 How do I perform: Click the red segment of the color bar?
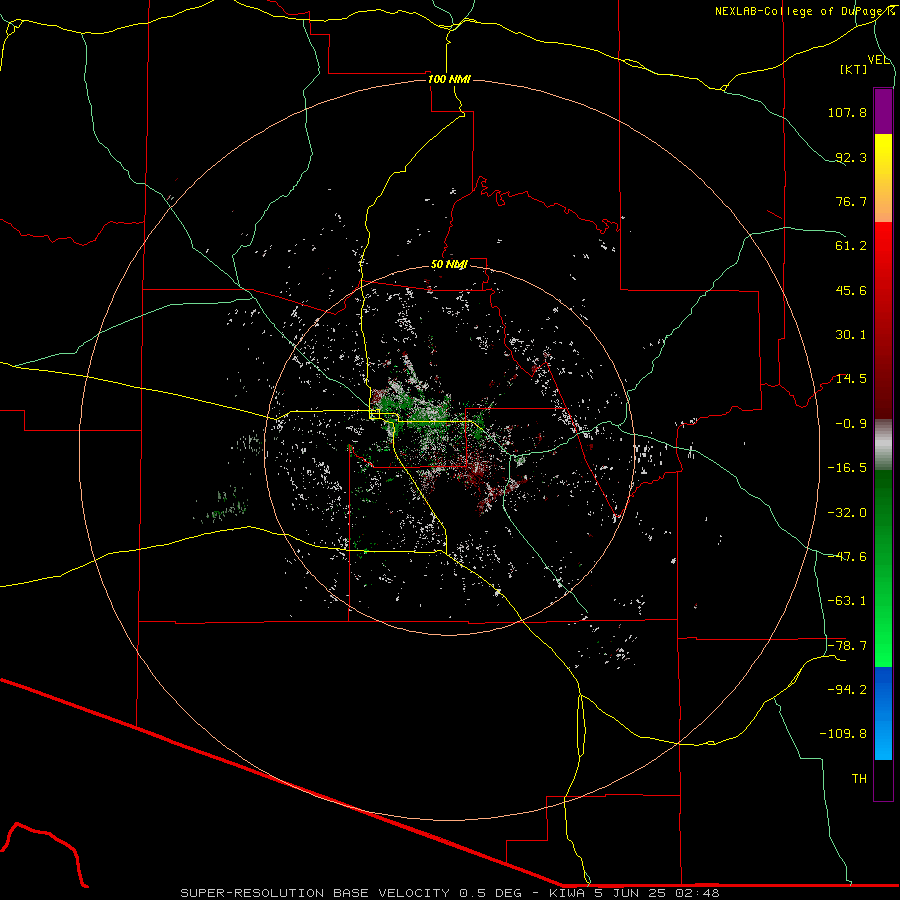883,320
